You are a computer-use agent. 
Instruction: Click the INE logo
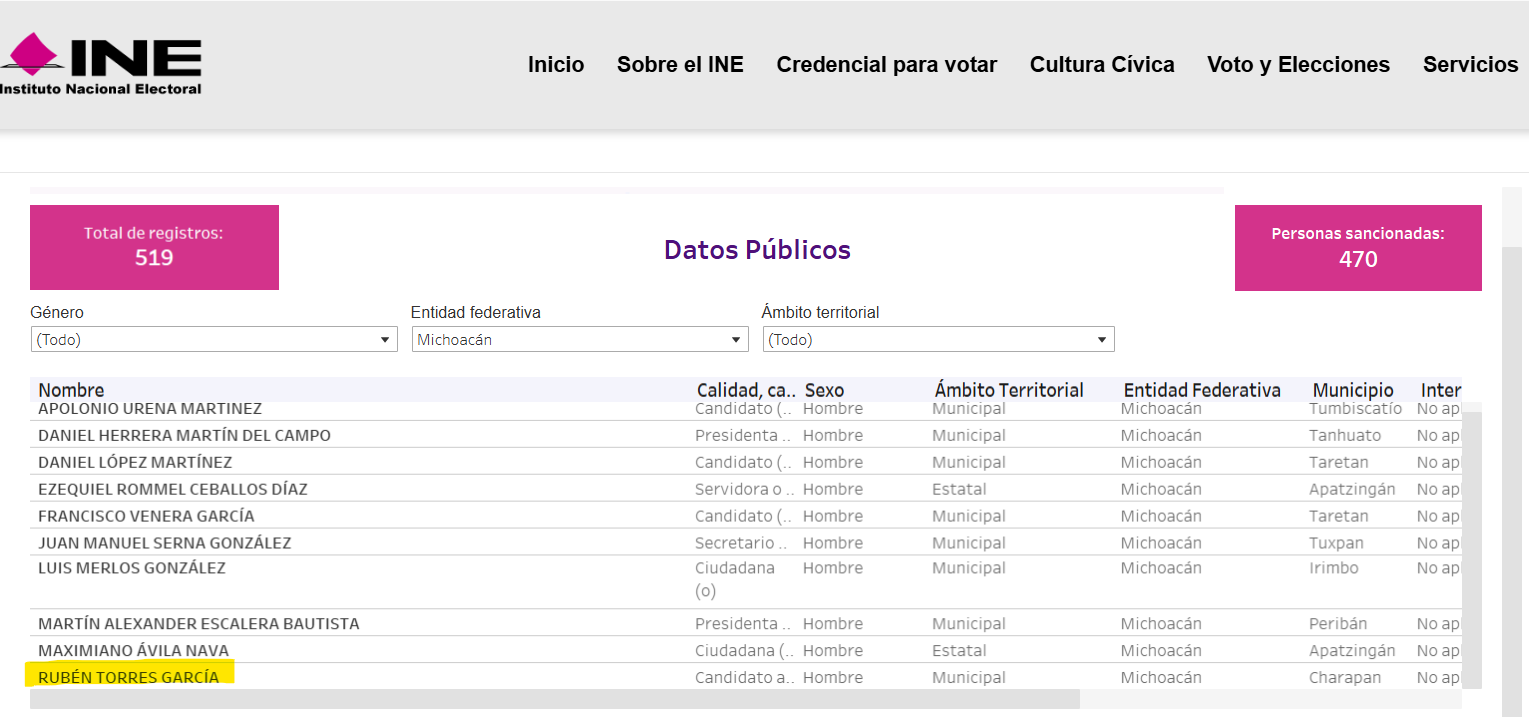101,64
